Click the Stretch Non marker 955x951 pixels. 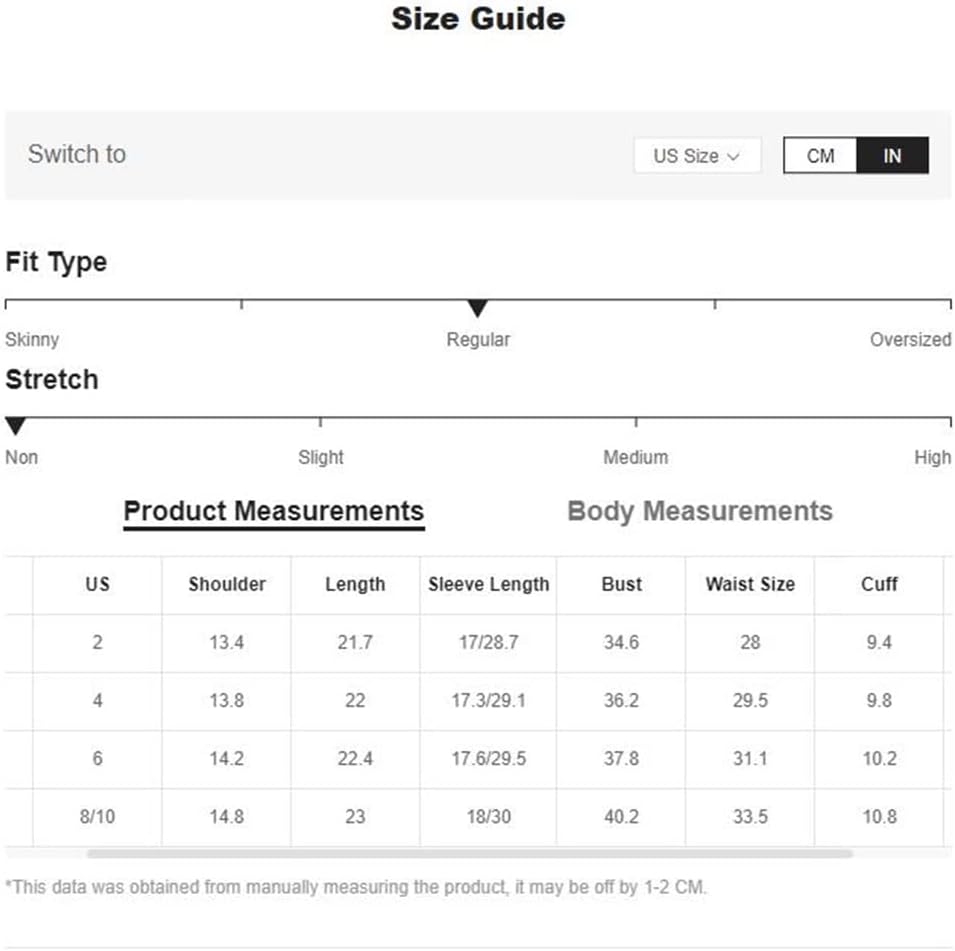coord(15,427)
